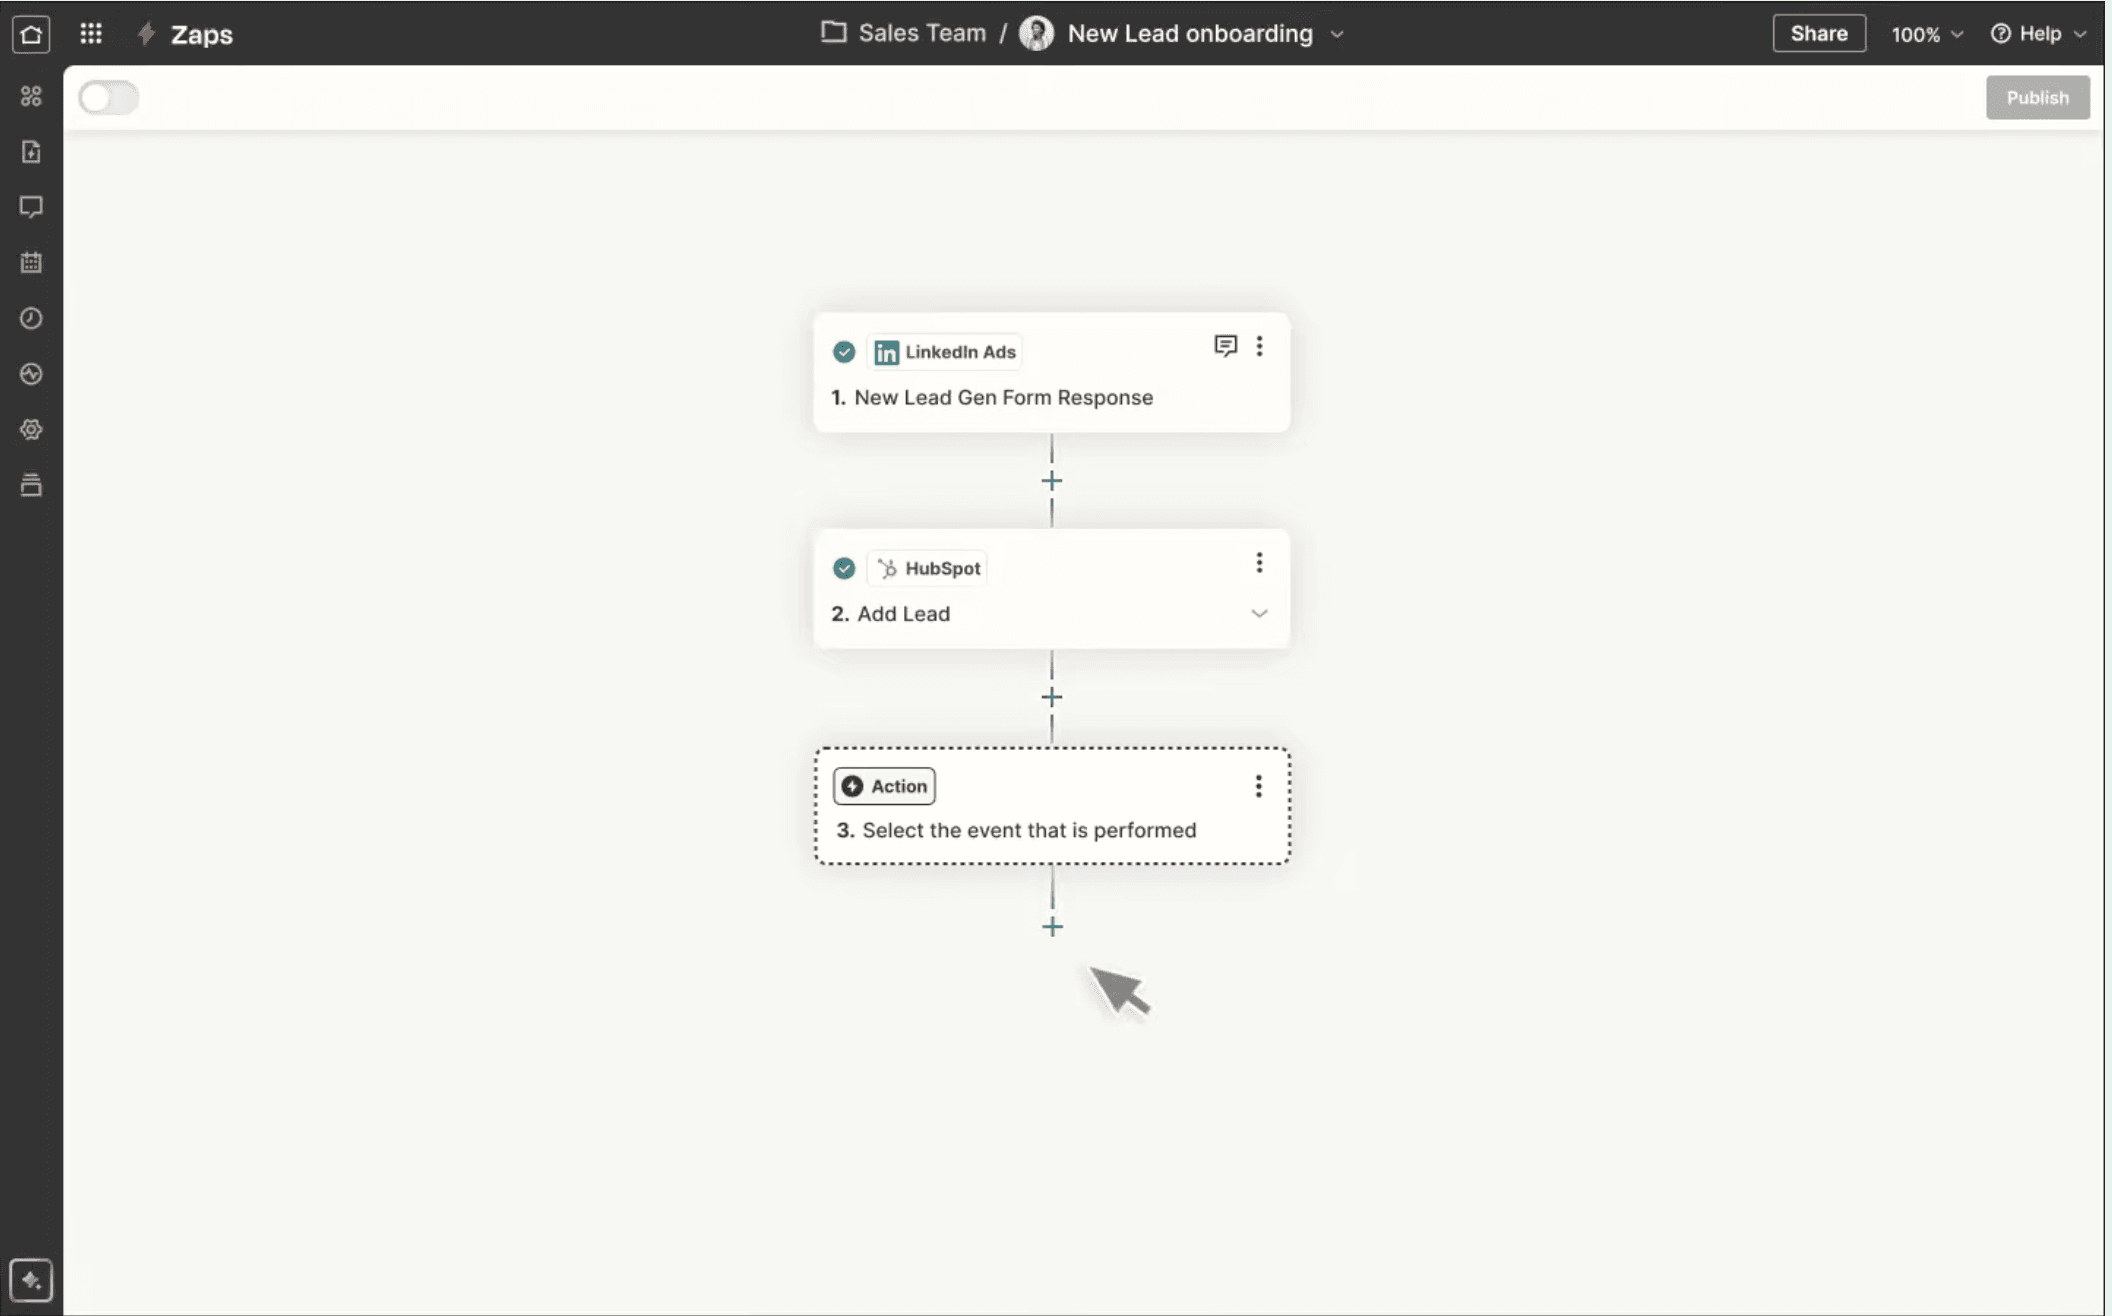Click the Share button

pyautogui.click(x=1818, y=33)
